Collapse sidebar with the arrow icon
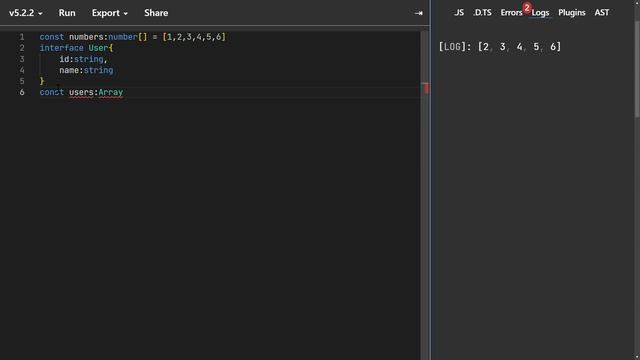The height and width of the screenshot is (360, 640). [x=418, y=13]
